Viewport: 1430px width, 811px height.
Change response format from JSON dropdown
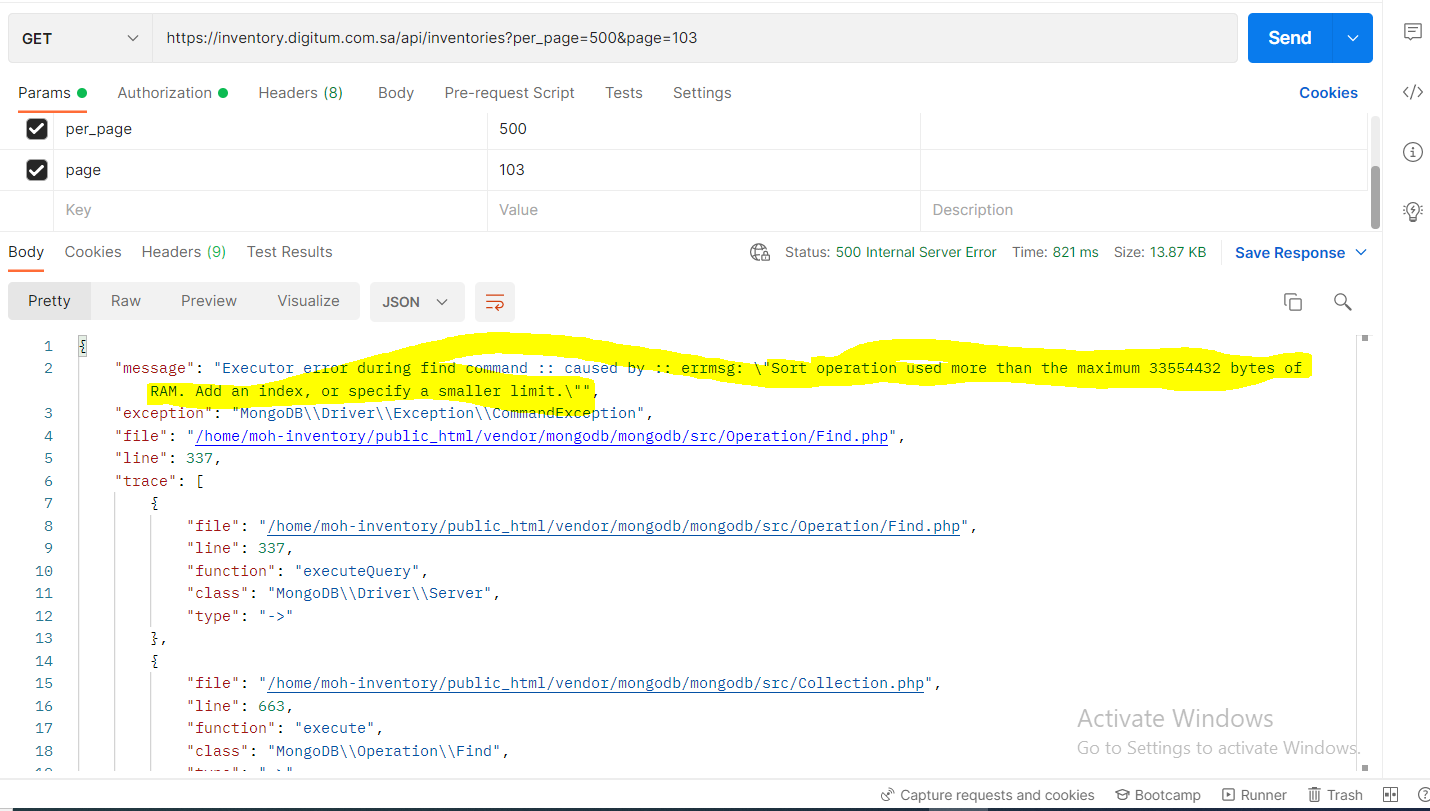pos(417,301)
